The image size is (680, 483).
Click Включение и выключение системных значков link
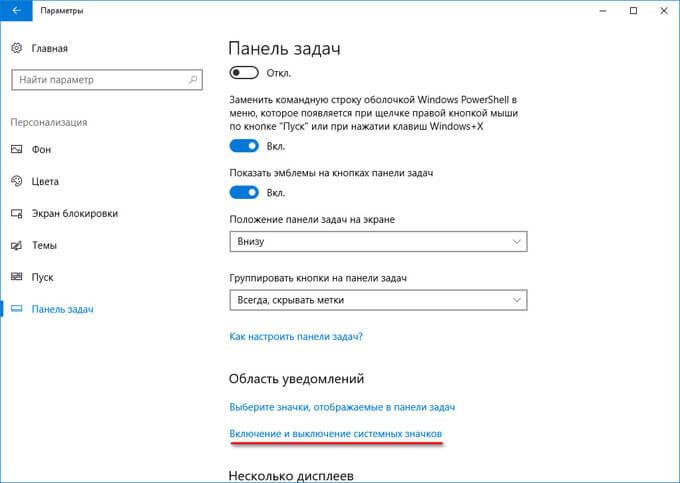pyautogui.click(x=336, y=434)
